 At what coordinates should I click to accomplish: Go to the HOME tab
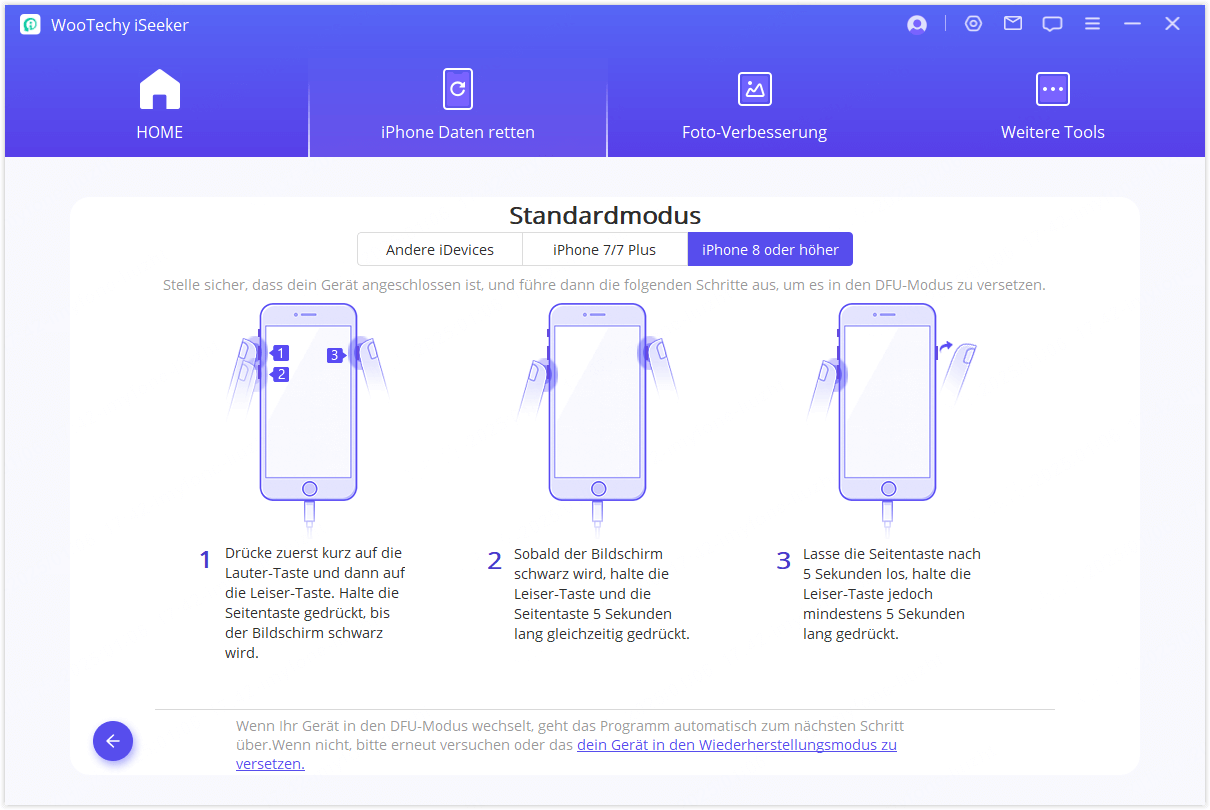point(159,105)
